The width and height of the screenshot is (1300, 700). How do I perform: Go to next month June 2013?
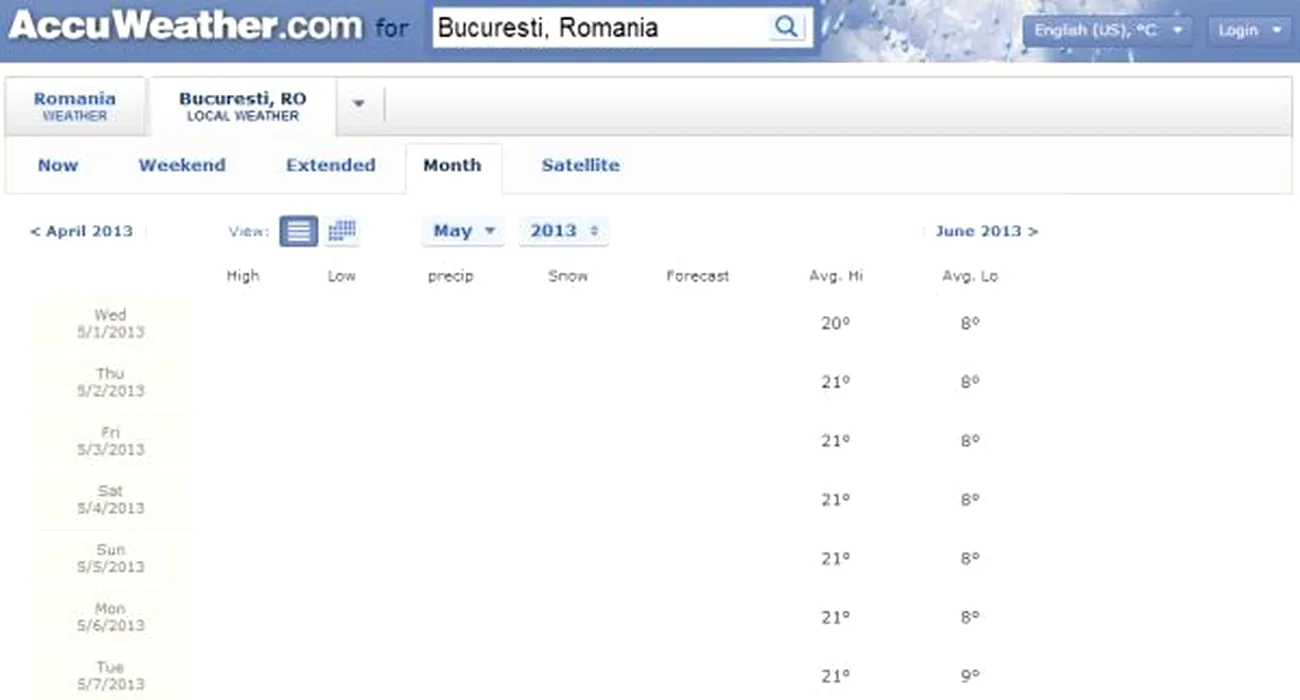(986, 231)
